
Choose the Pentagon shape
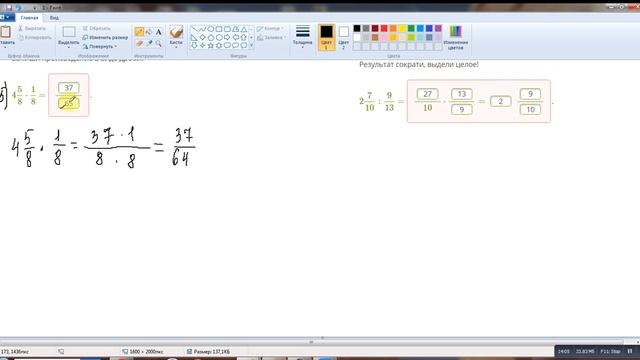click(x=211, y=37)
